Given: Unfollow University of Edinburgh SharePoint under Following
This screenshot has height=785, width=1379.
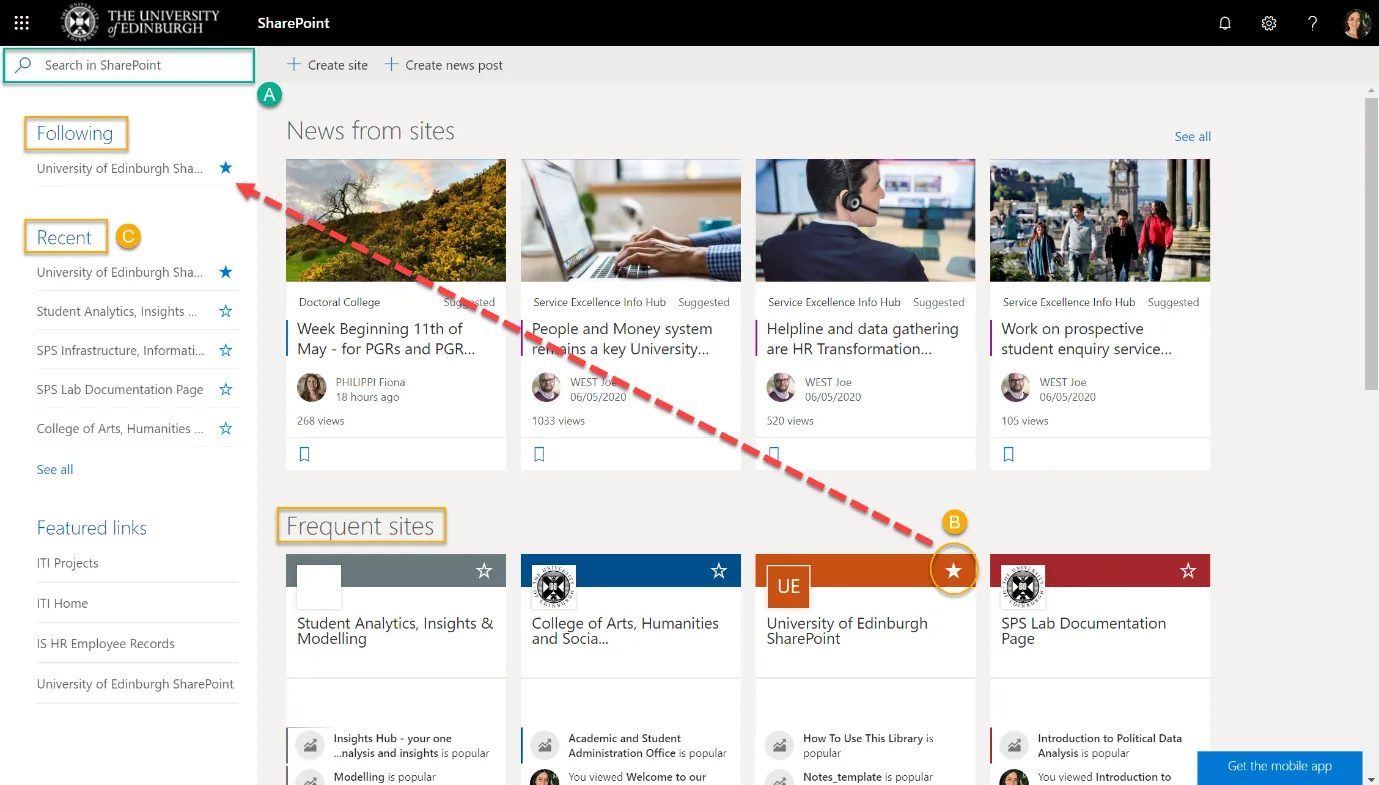Looking at the screenshot, I should tap(225, 167).
